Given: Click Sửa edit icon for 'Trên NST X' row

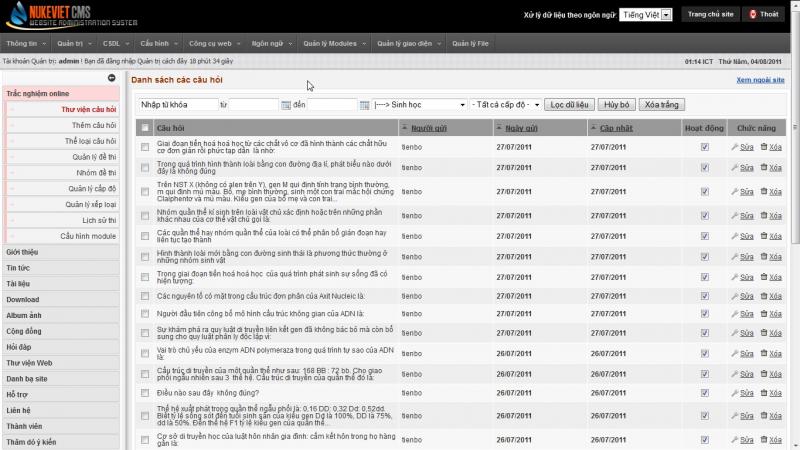Looking at the screenshot, I should 735,191.
